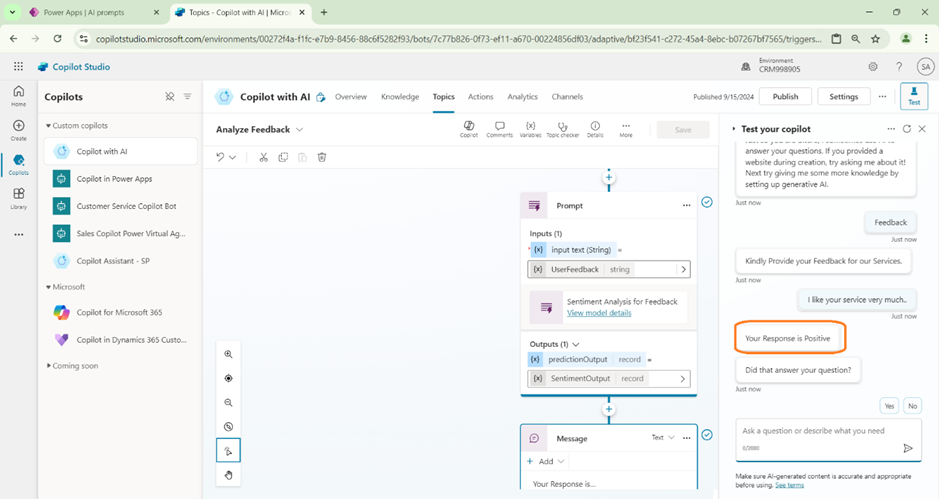Switch to the Knowledge tab

pos(400,97)
